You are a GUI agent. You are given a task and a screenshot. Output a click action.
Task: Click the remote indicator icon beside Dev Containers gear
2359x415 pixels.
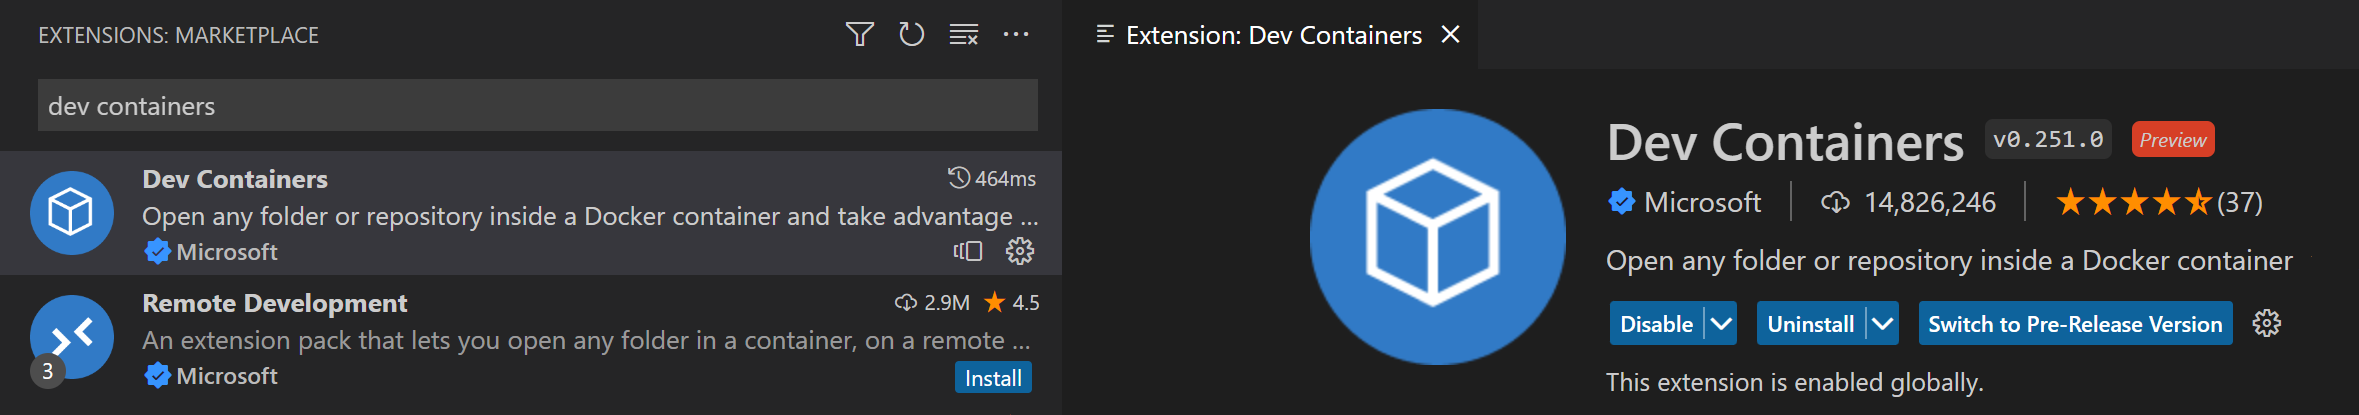point(968,251)
